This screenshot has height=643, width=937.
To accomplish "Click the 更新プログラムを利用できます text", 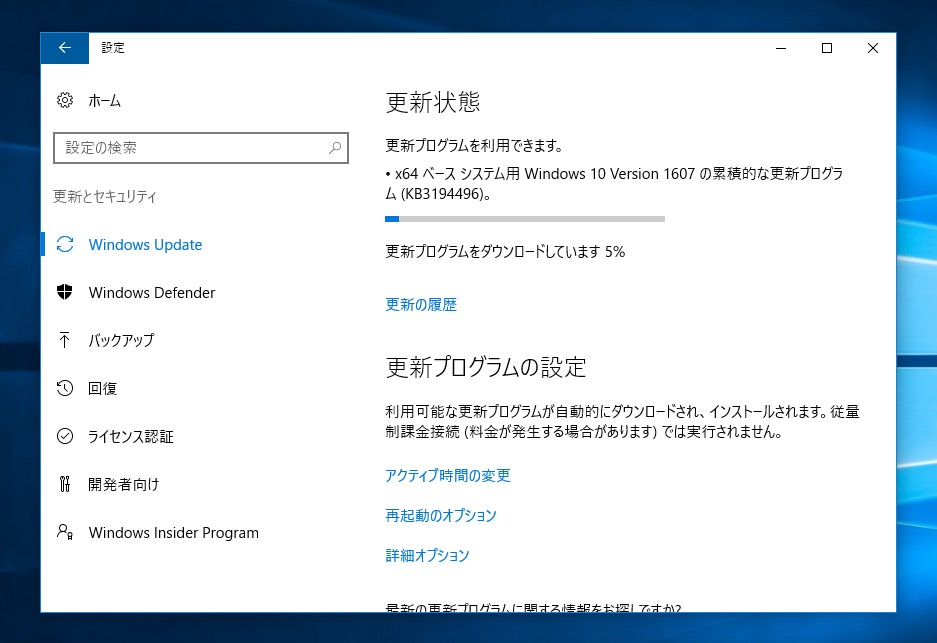I will (474, 145).
